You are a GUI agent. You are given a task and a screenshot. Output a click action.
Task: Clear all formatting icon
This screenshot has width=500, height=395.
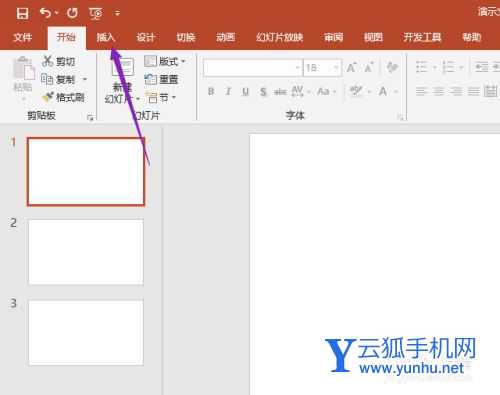pos(392,68)
